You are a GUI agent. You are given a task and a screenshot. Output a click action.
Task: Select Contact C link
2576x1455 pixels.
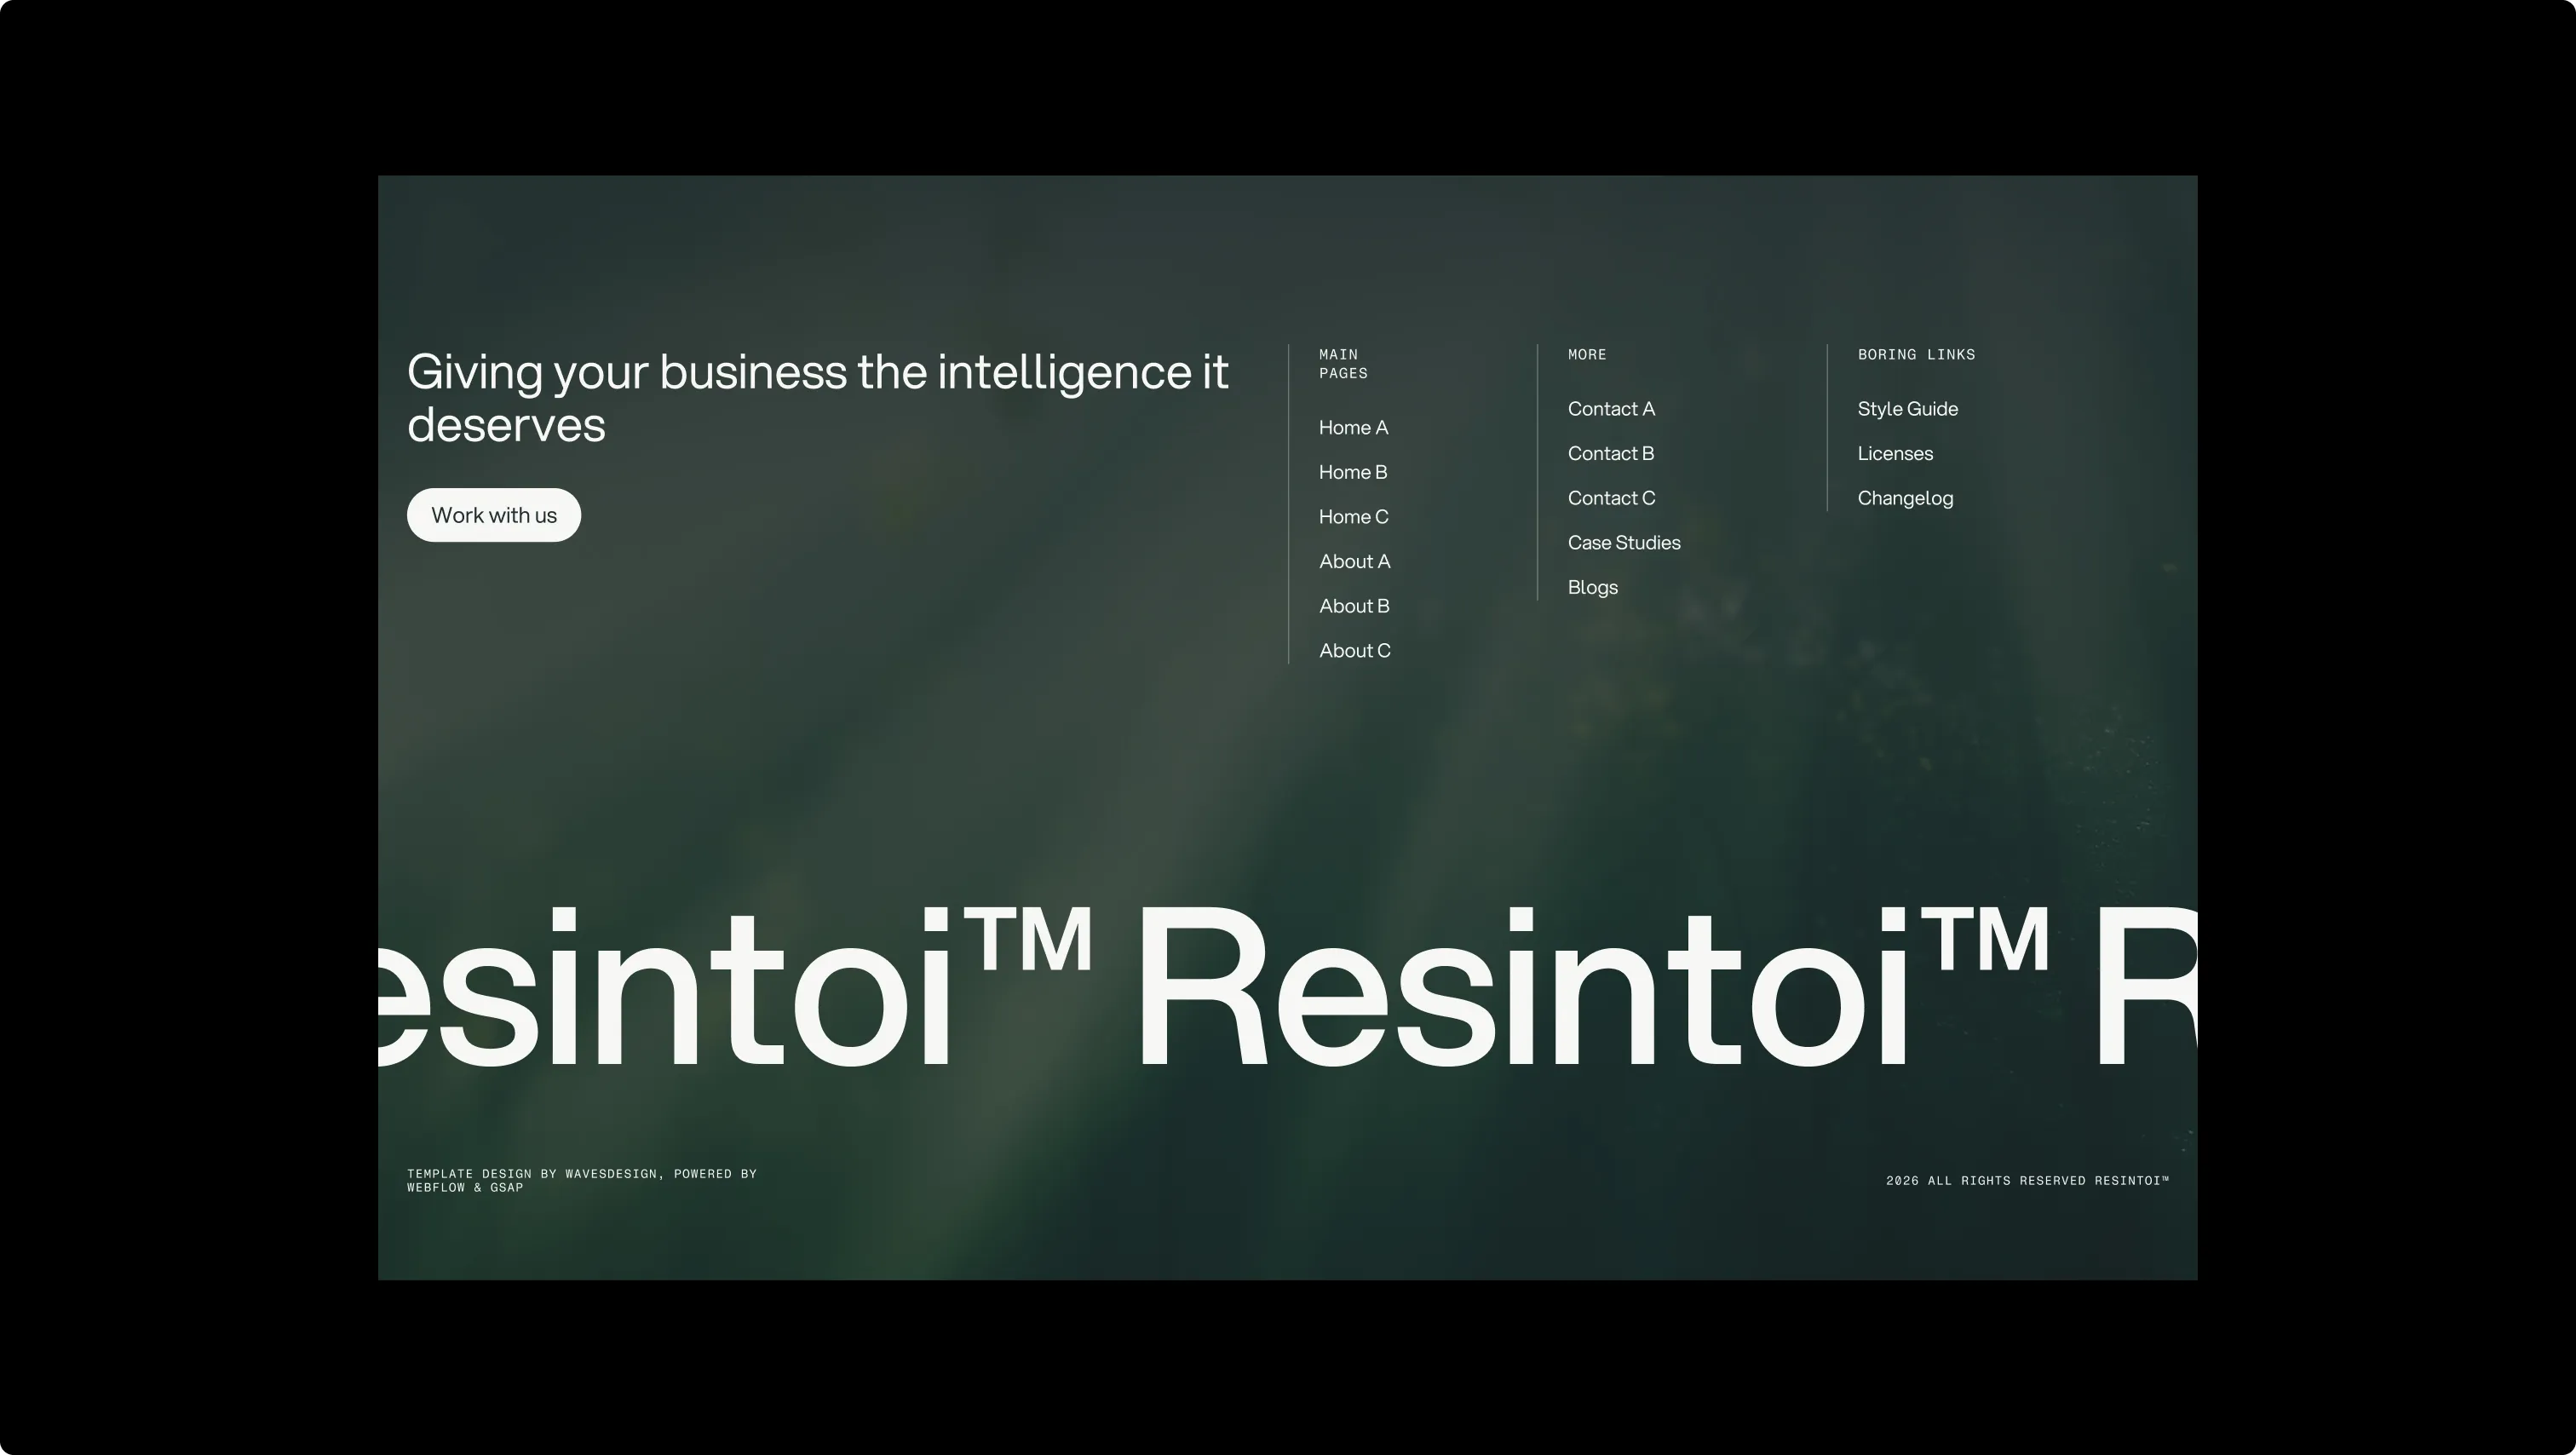[1611, 498]
